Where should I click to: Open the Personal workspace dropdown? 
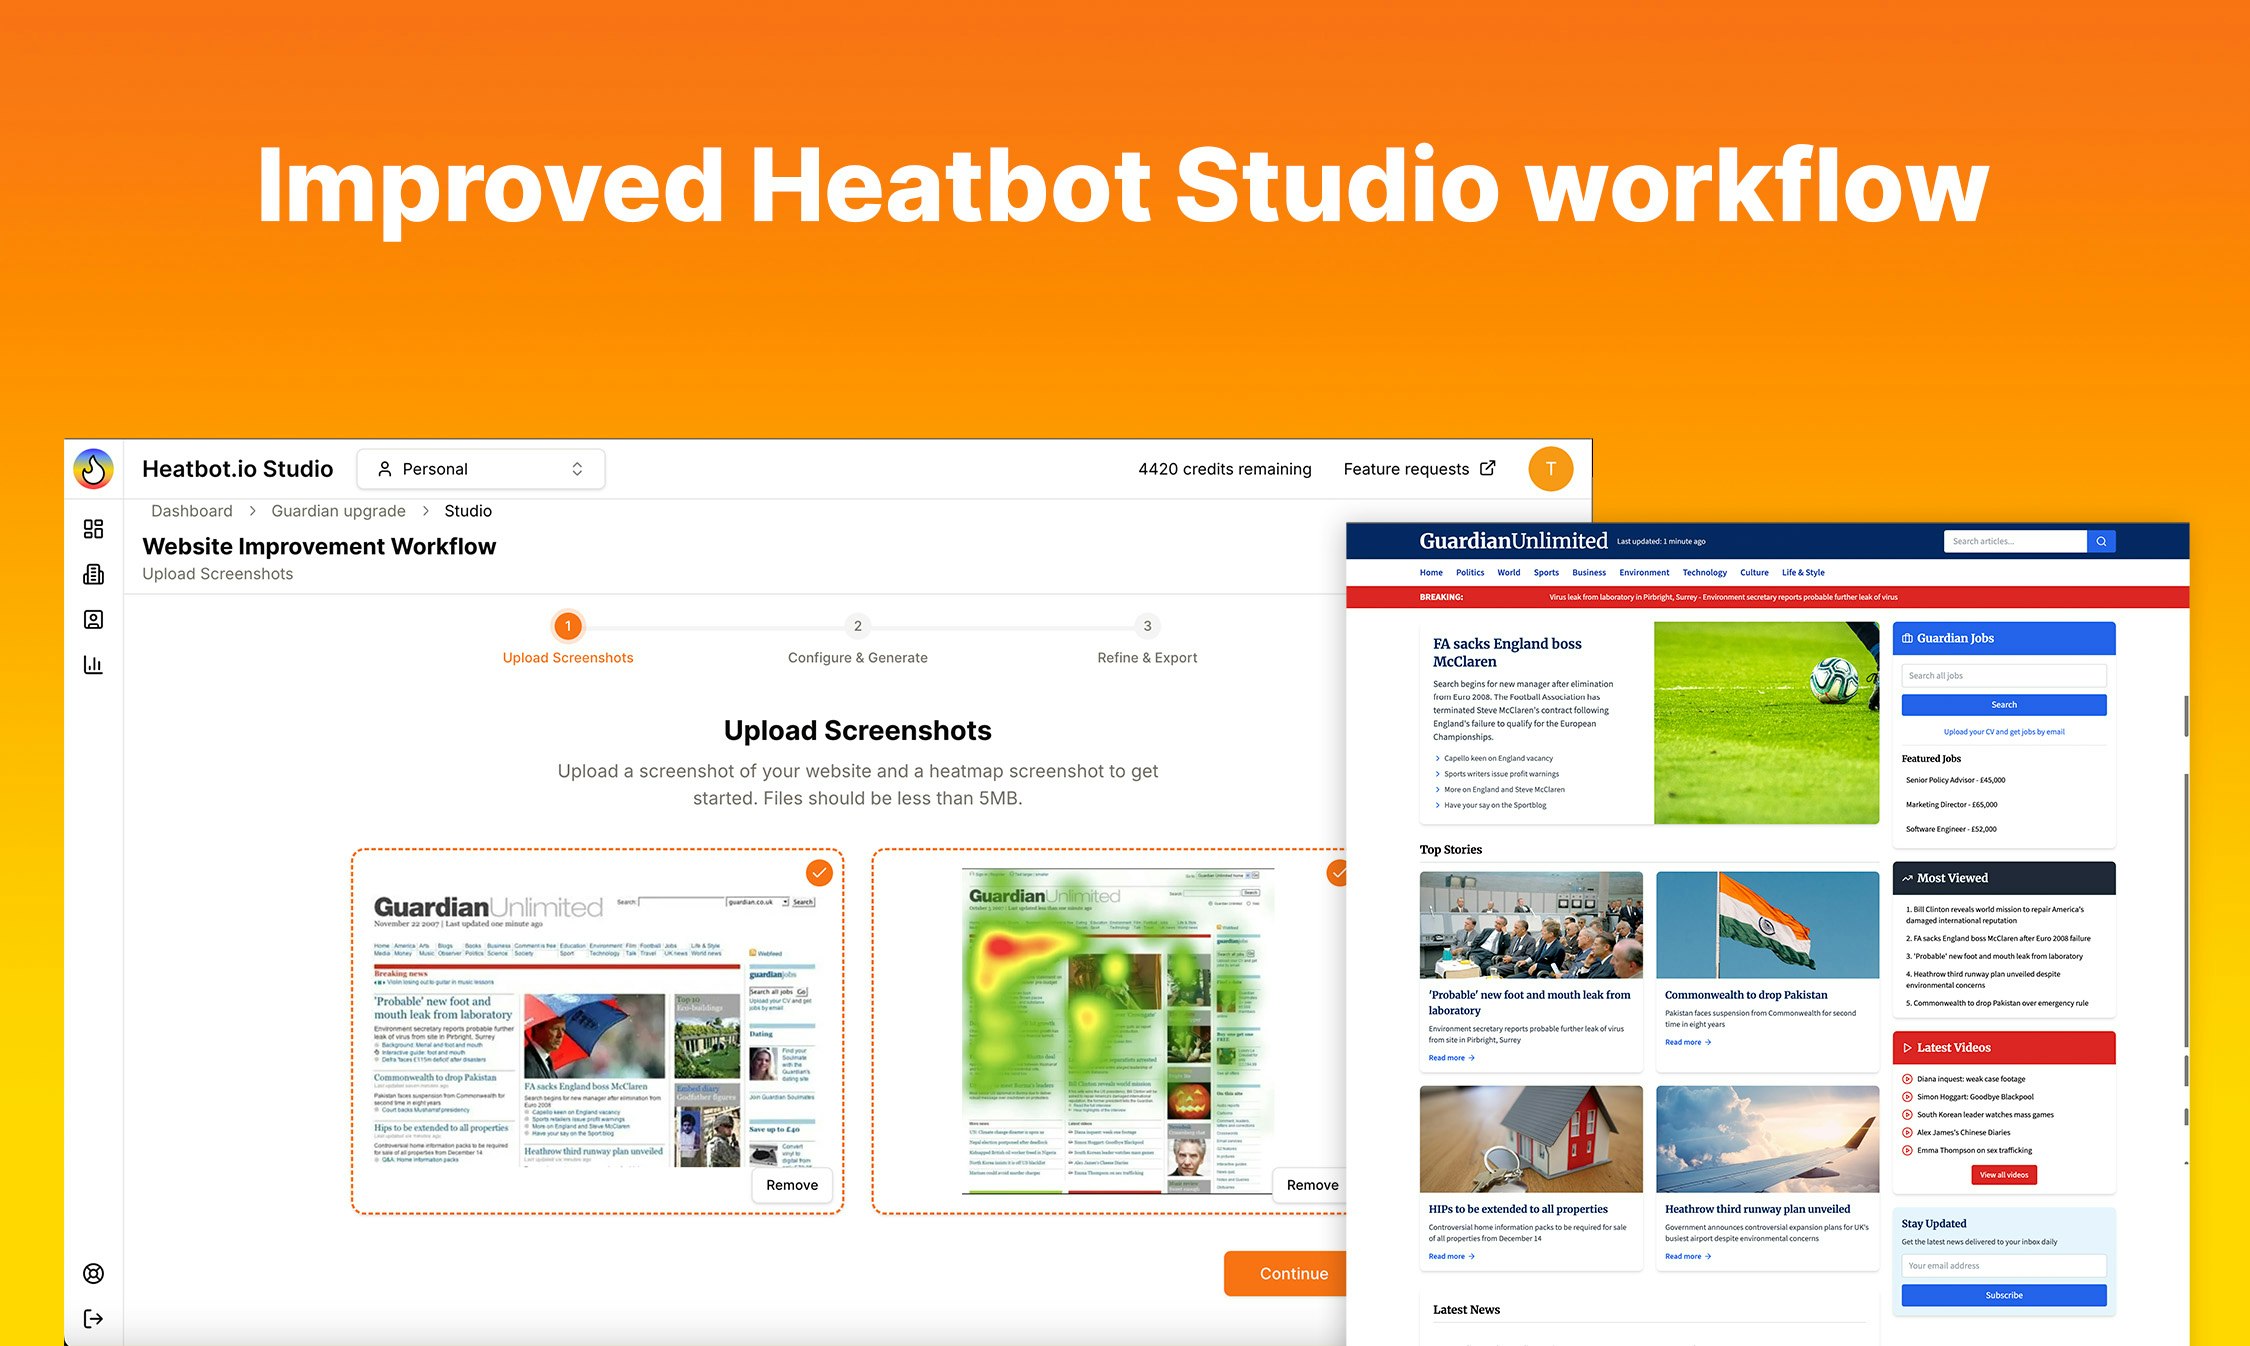480,468
